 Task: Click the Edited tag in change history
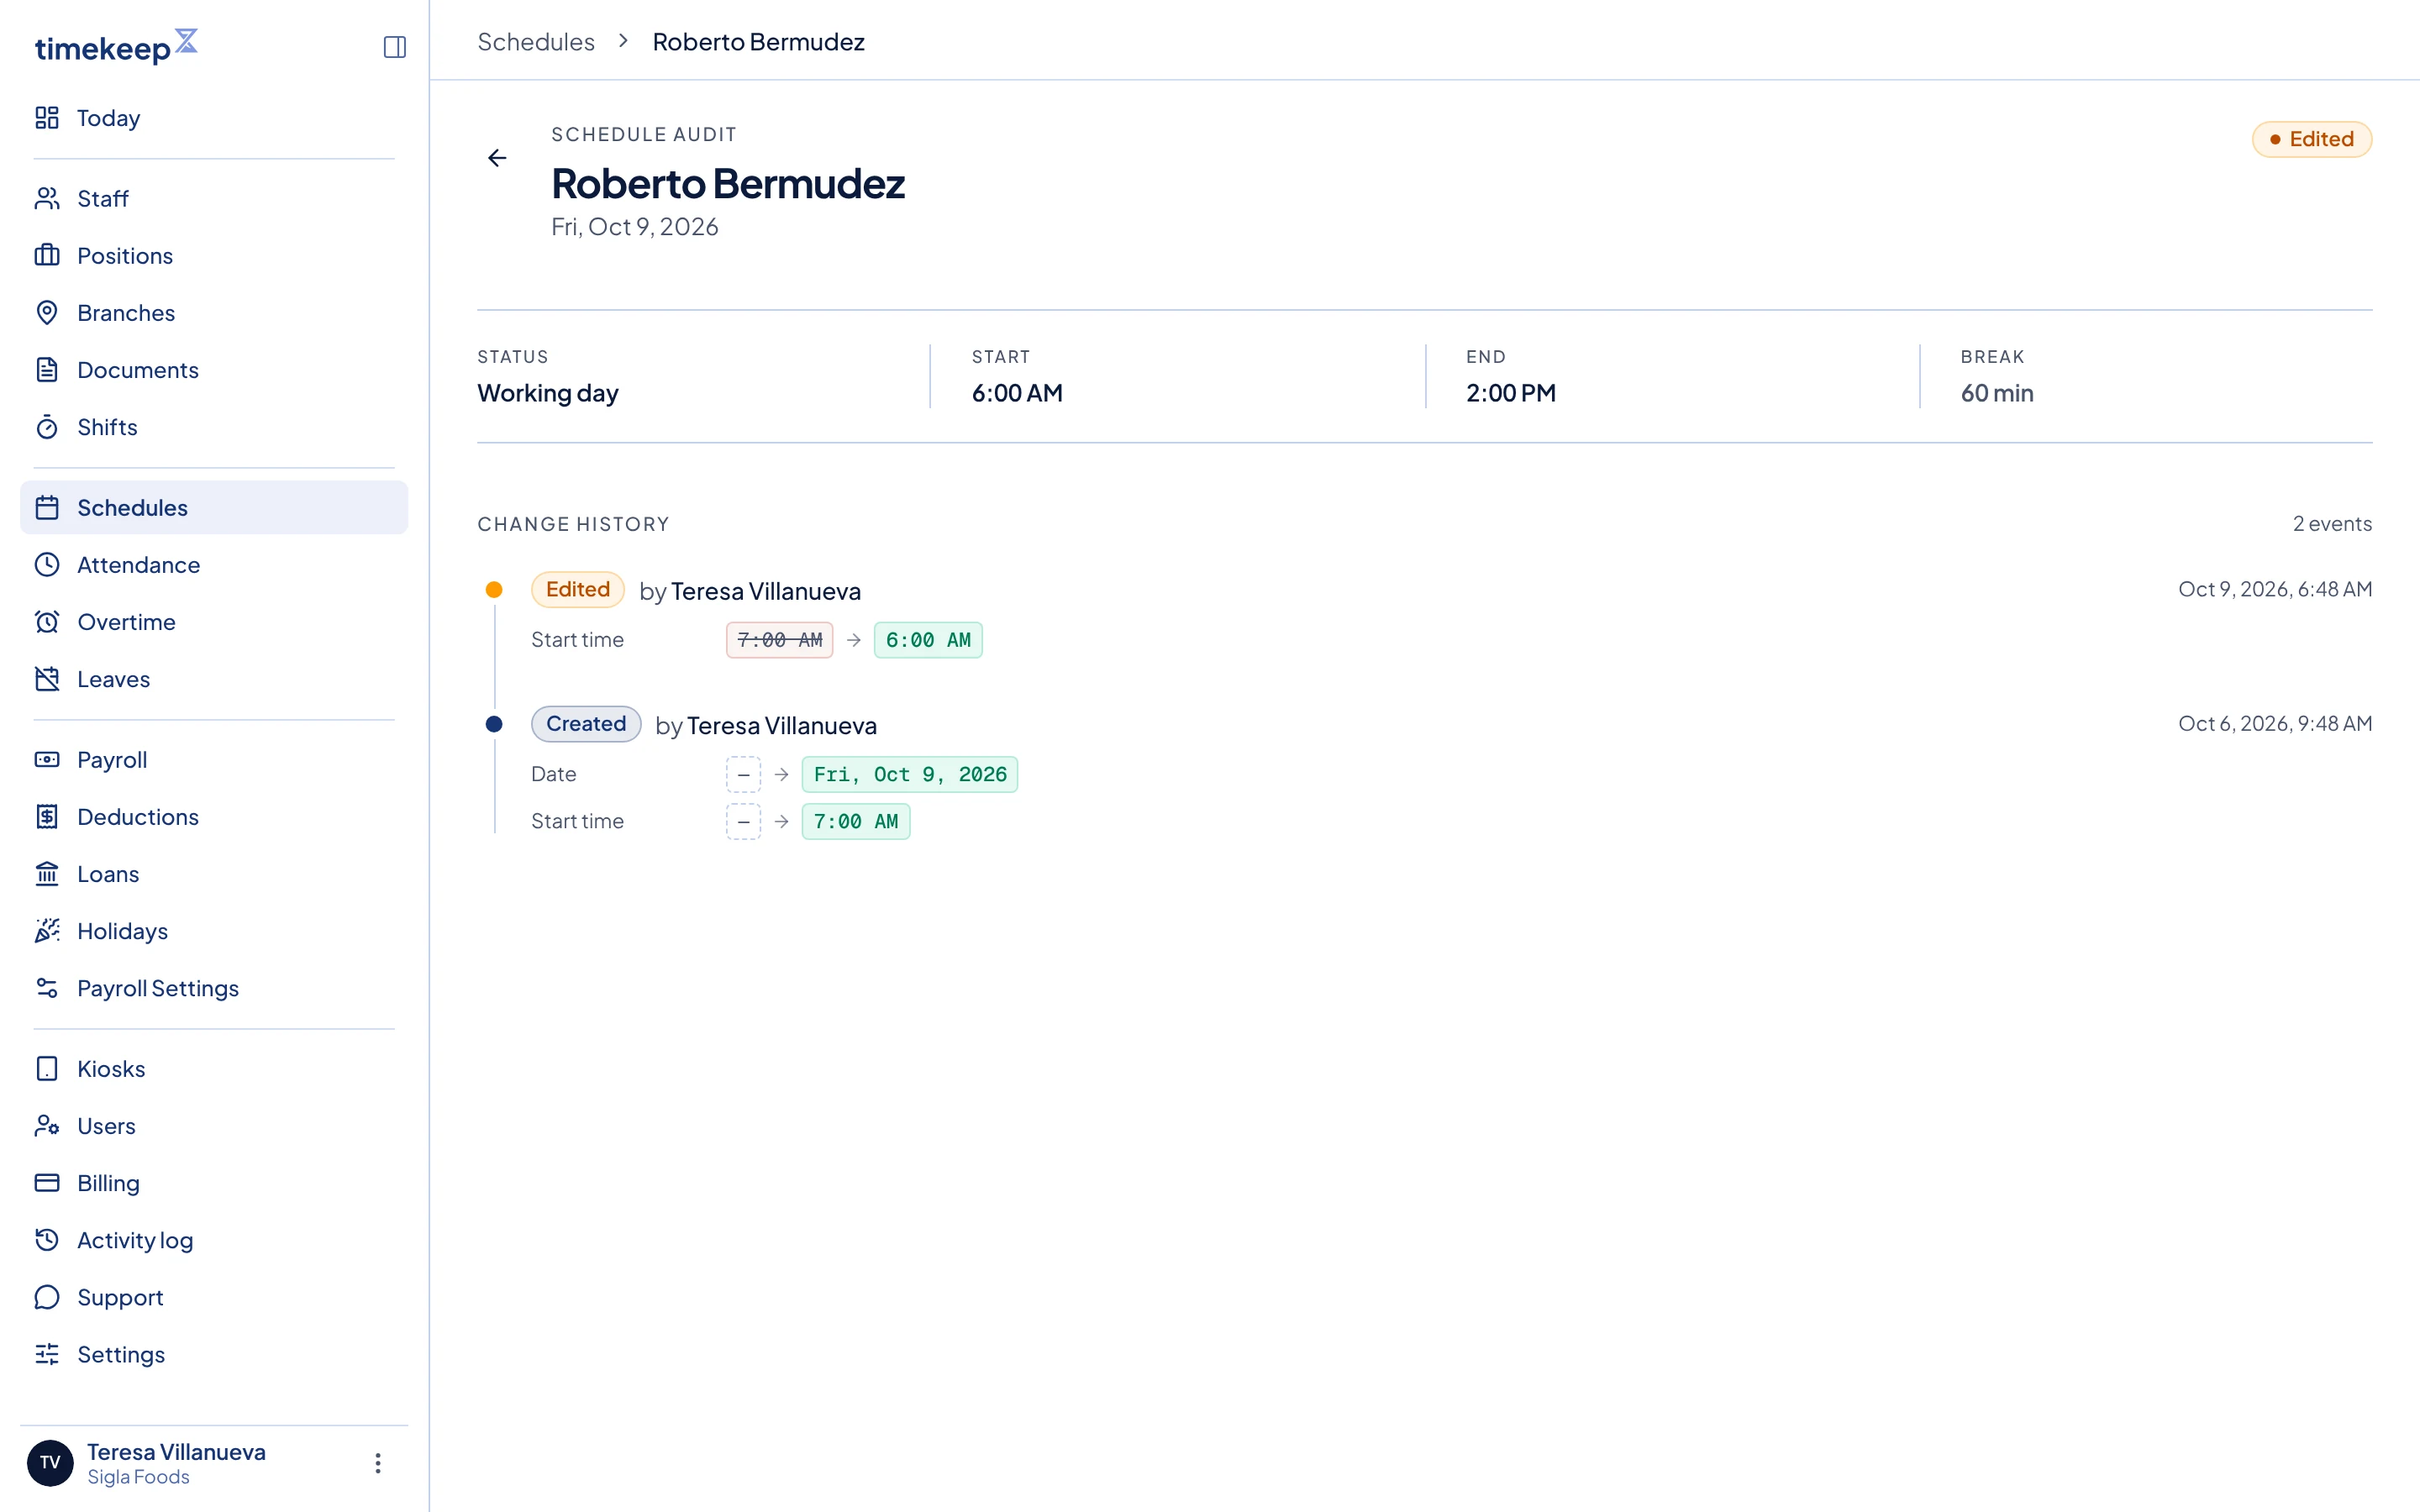(x=578, y=589)
